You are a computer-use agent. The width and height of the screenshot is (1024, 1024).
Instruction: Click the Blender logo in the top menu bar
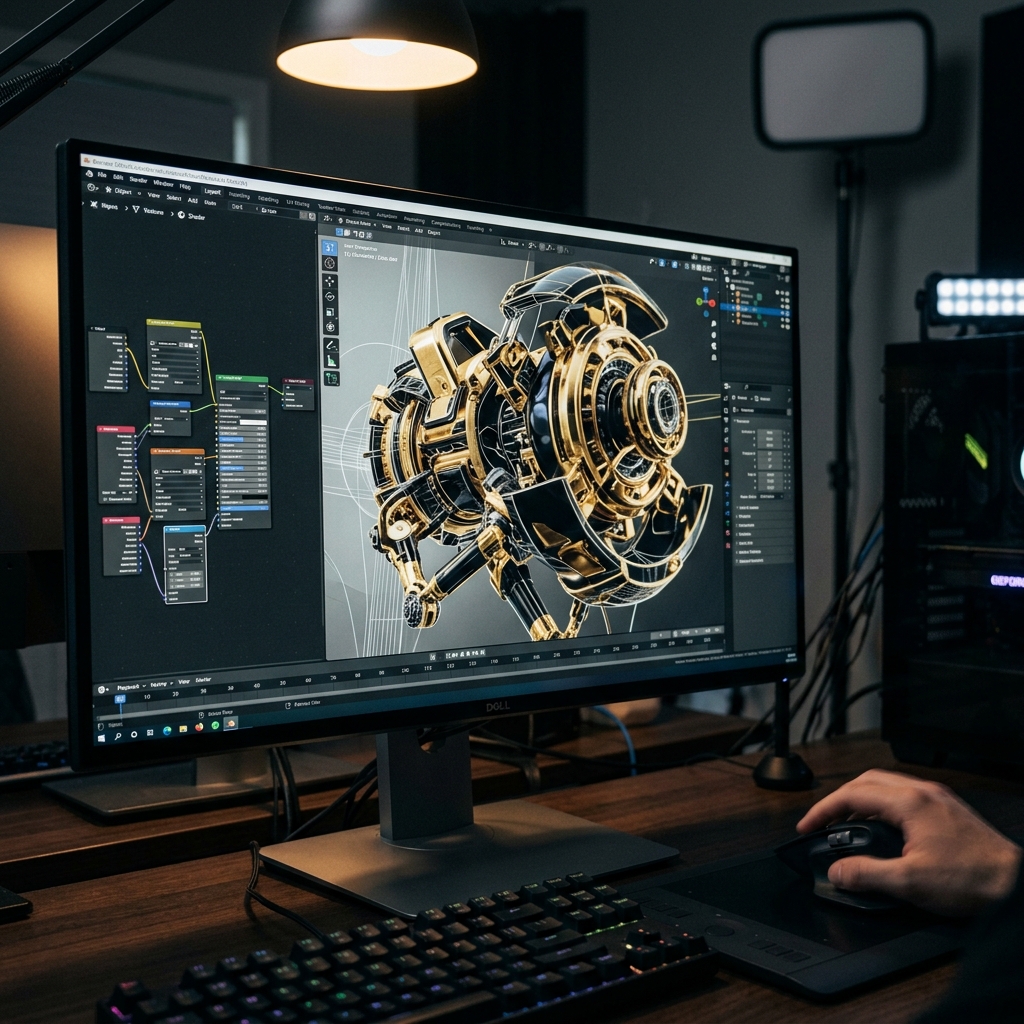coord(89,174)
